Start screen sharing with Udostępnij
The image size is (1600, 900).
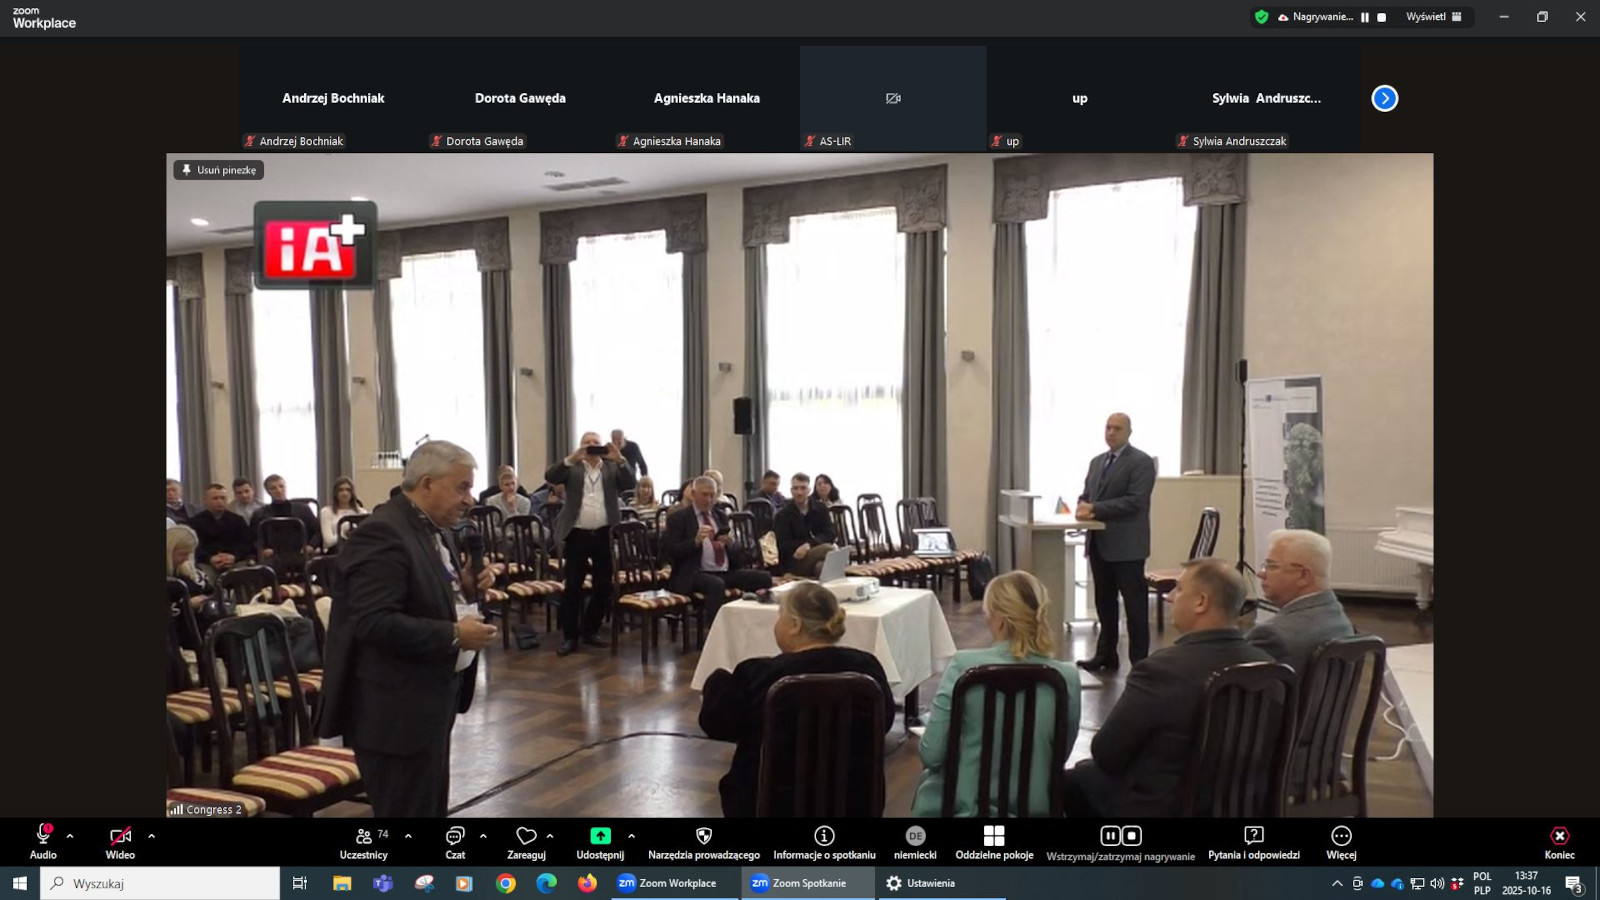click(600, 842)
